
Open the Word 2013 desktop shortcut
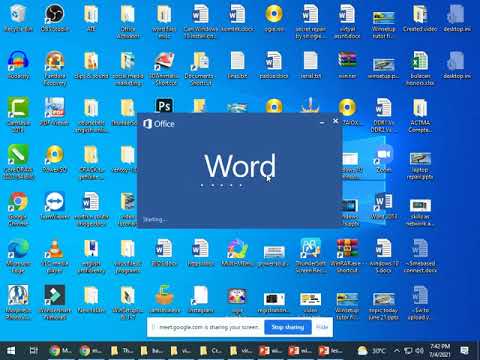(384, 206)
